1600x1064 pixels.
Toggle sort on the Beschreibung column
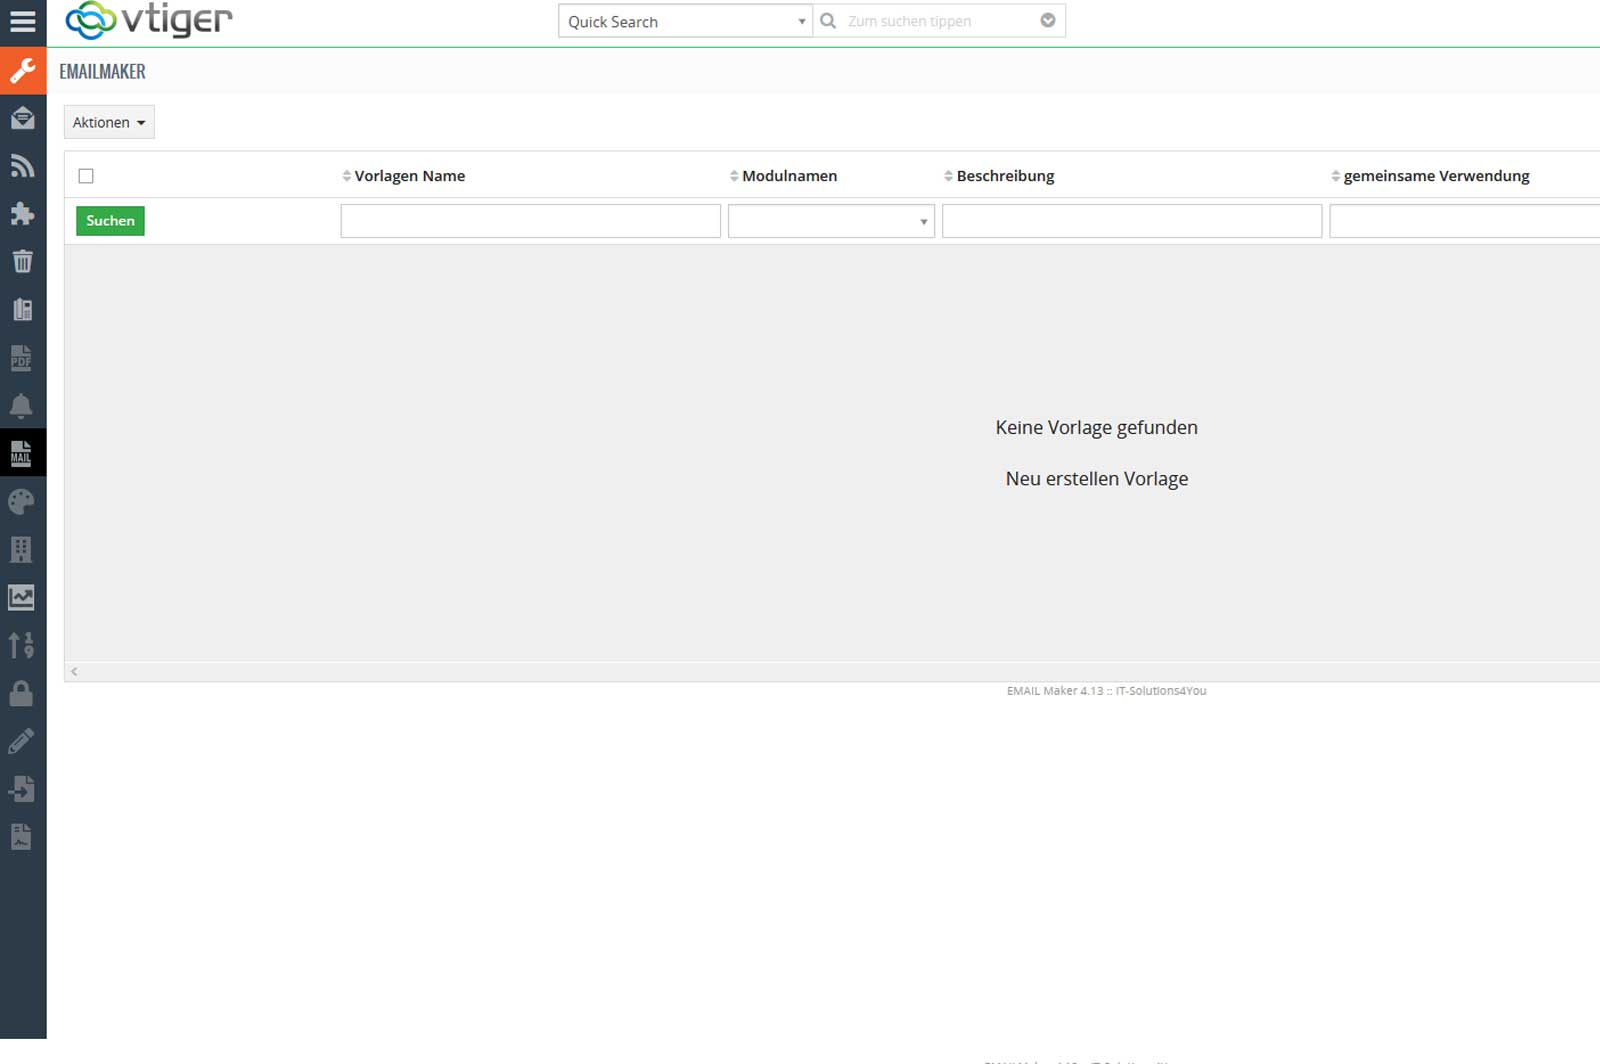click(x=948, y=175)
